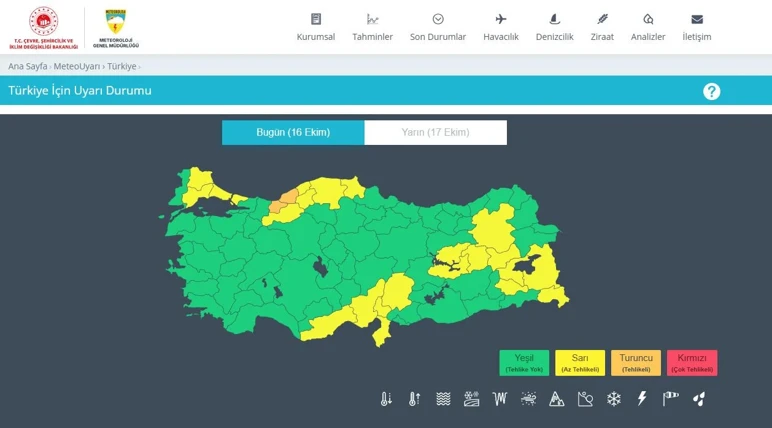Select the raindrops rain warning icon
The width and height of the screenshot is (772, 428).
point(699,399)
